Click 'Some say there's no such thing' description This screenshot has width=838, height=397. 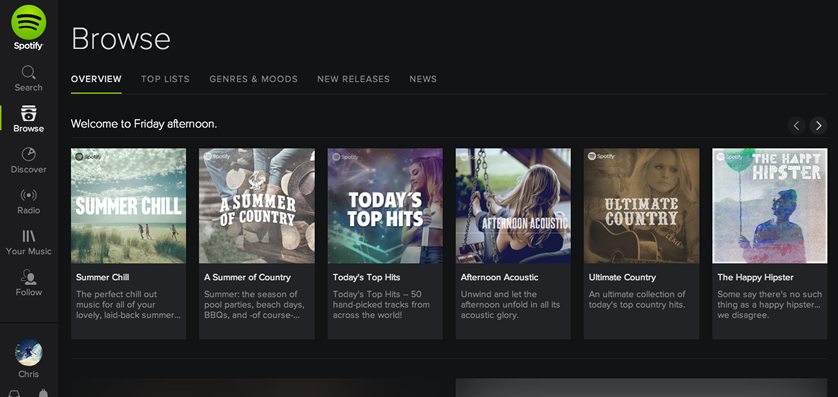click(770, 305)
